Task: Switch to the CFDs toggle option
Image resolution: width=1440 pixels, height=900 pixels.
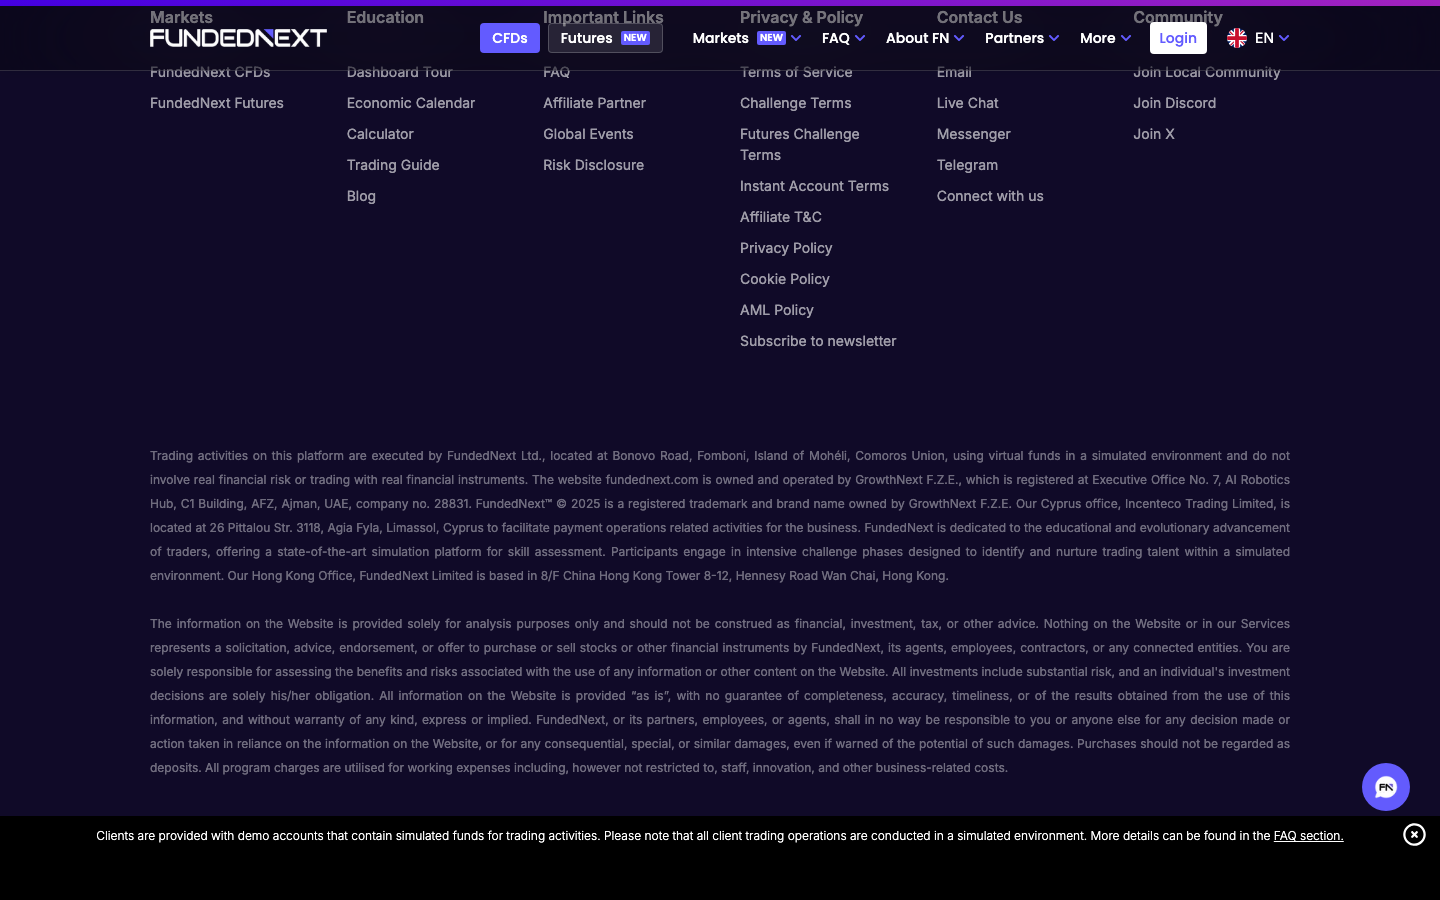Action: point(509,38)
